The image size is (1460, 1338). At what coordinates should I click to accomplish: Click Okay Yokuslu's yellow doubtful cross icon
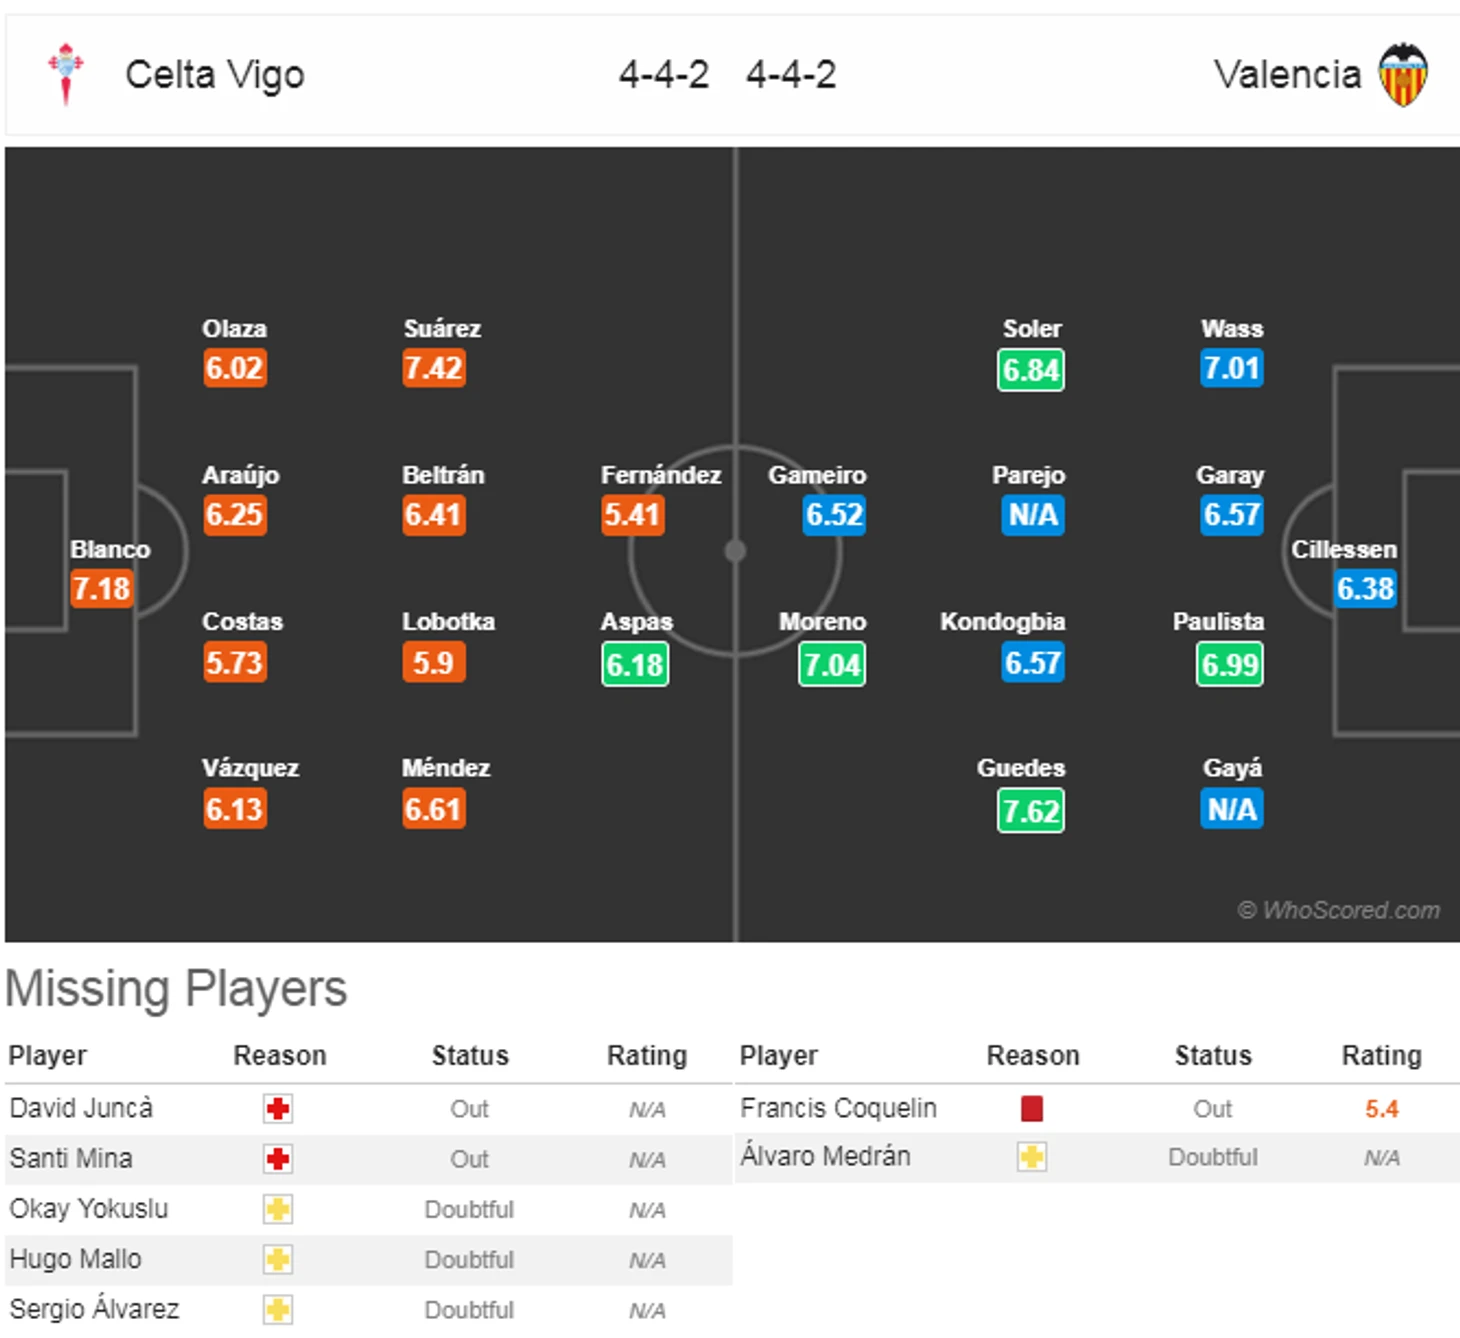[x=278, y=1209]
